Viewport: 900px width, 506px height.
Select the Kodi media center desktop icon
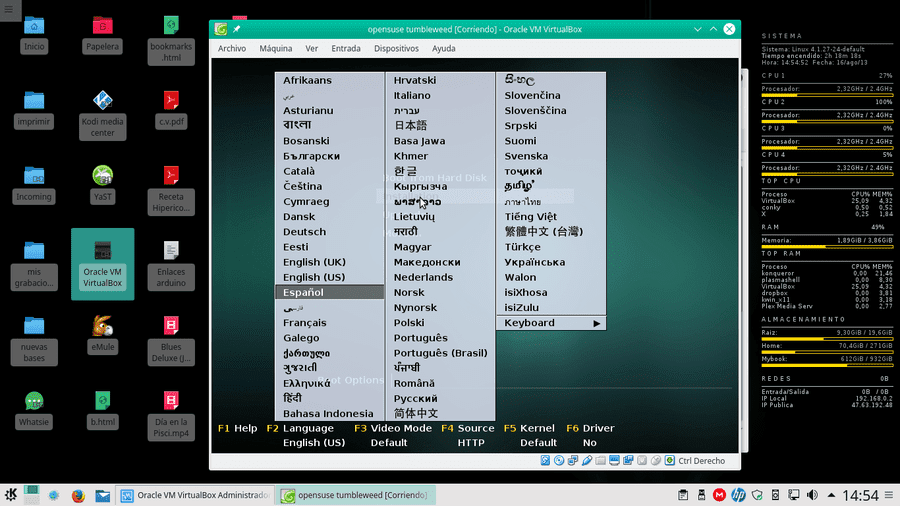coord(103,115)
